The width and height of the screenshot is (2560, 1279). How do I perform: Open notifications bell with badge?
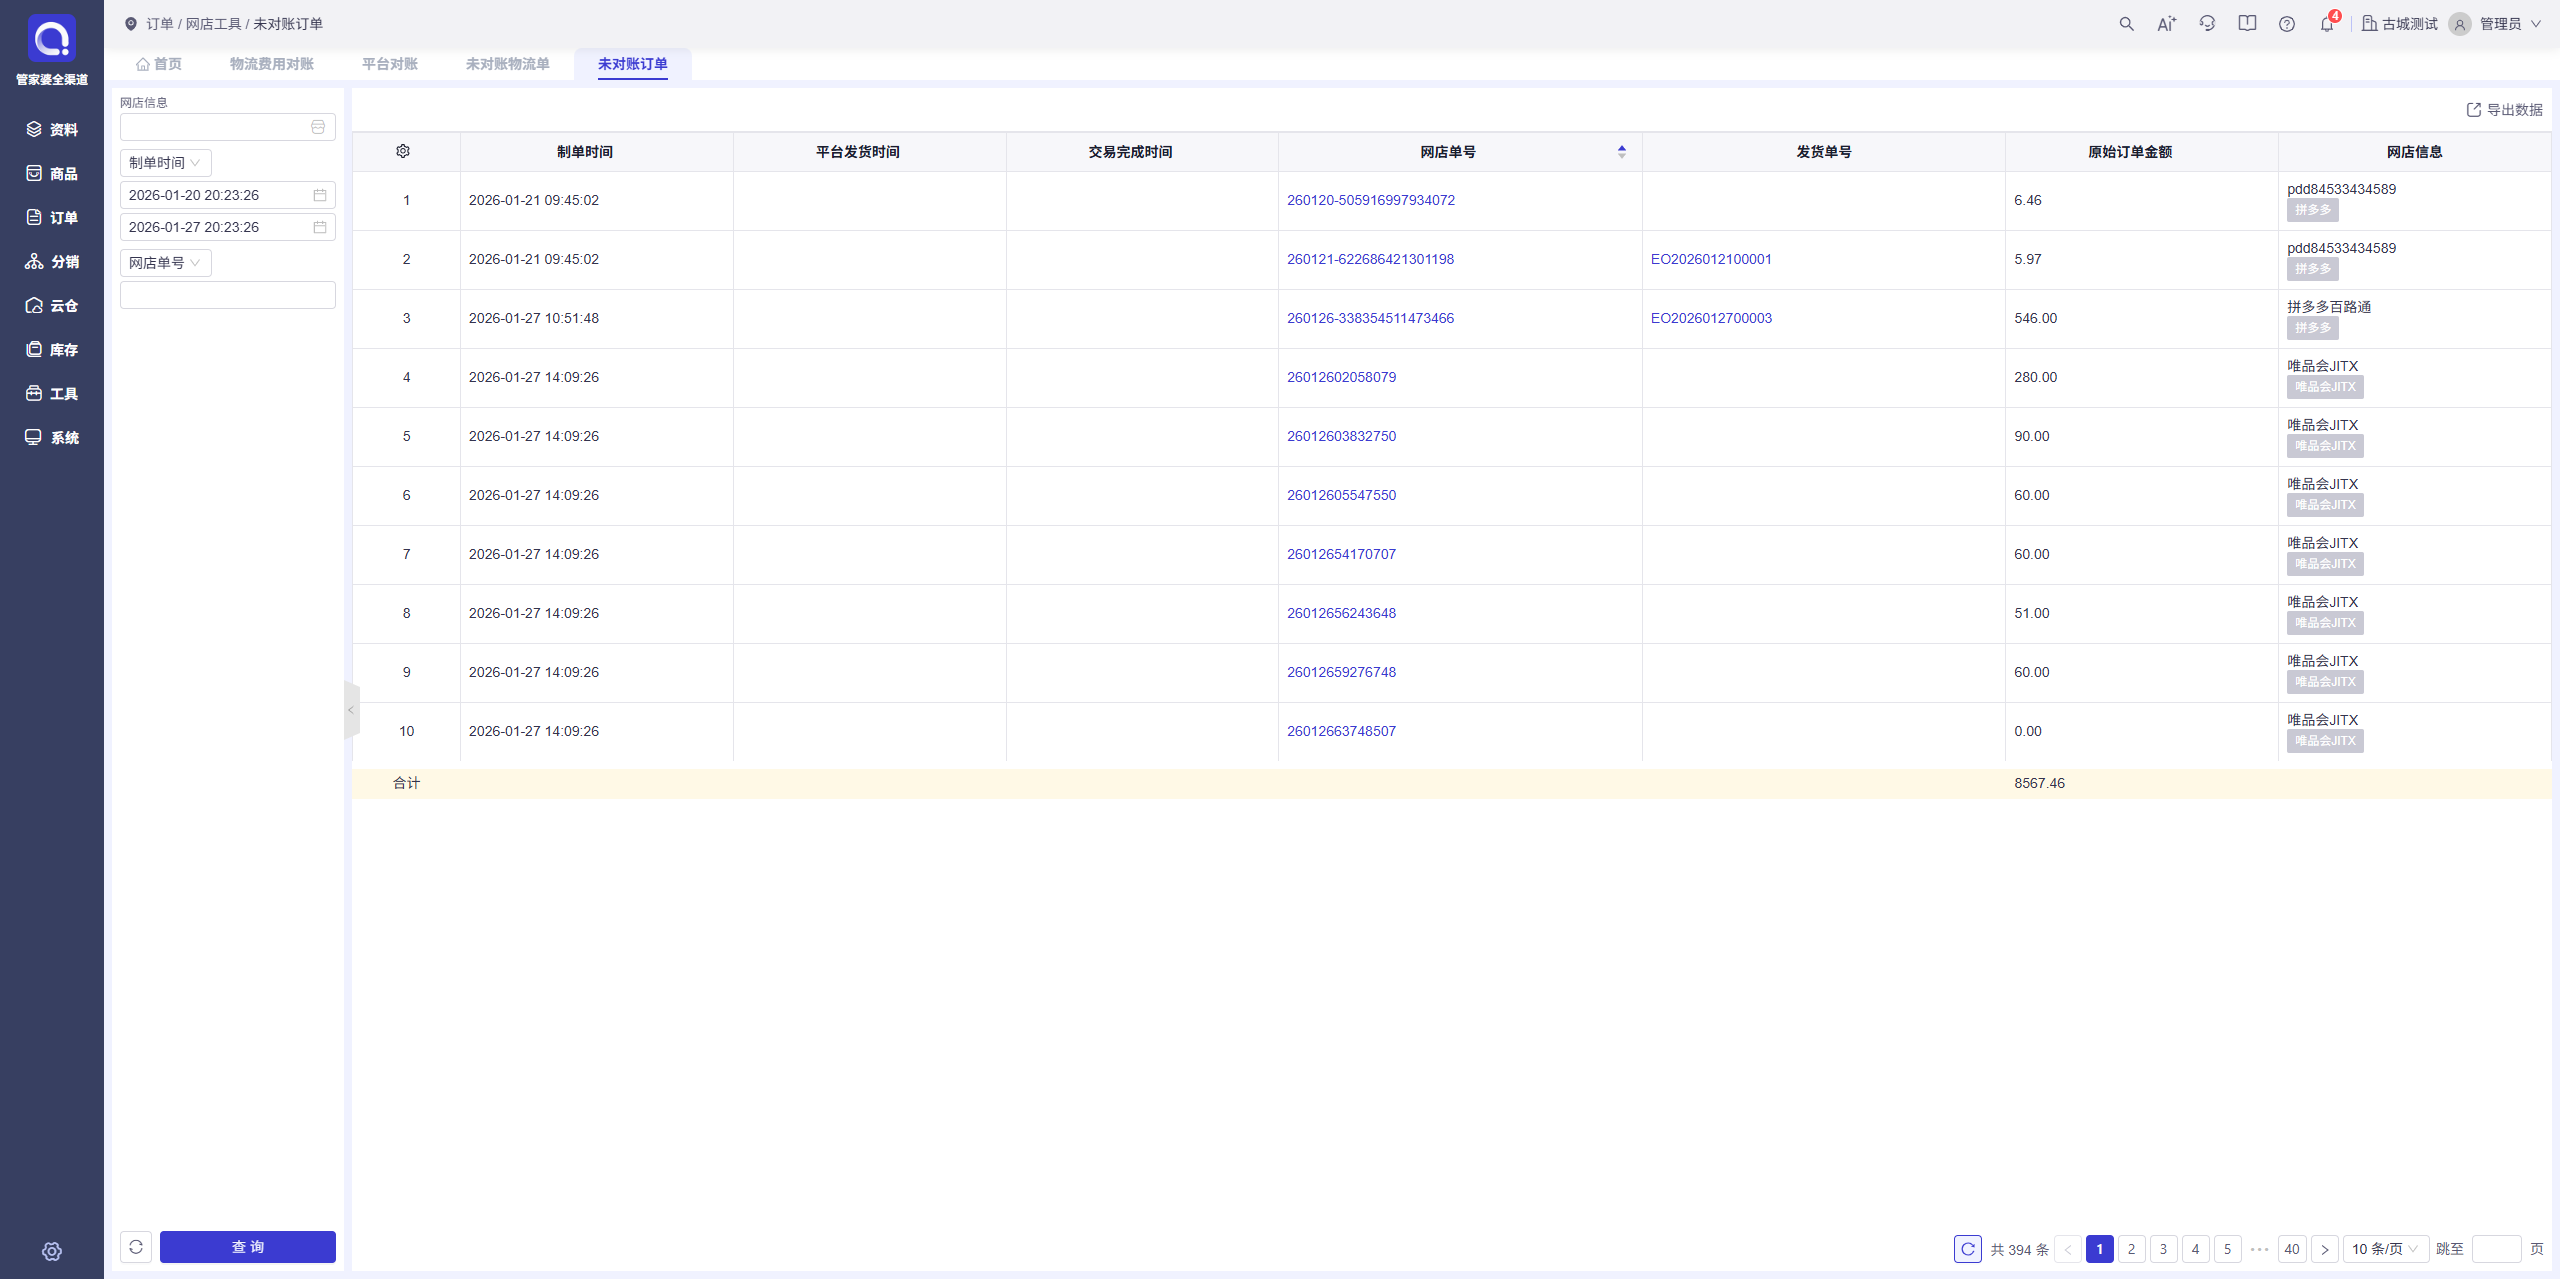[x=2328, y=23]
